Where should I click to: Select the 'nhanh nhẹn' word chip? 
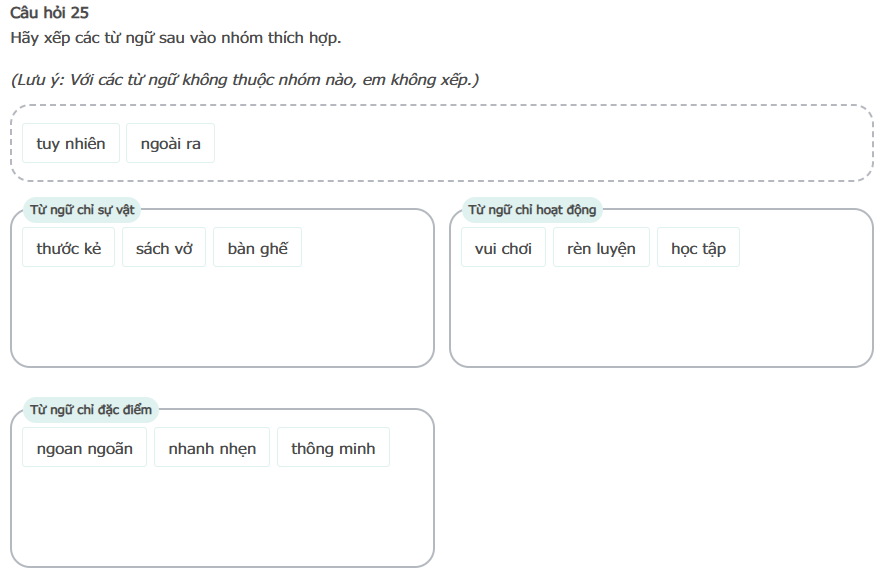[x=212, y=448]
